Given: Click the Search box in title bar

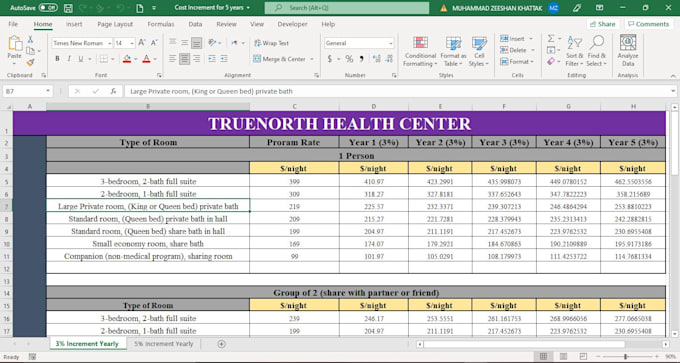Looking at the screenshot, I should 347,8.
